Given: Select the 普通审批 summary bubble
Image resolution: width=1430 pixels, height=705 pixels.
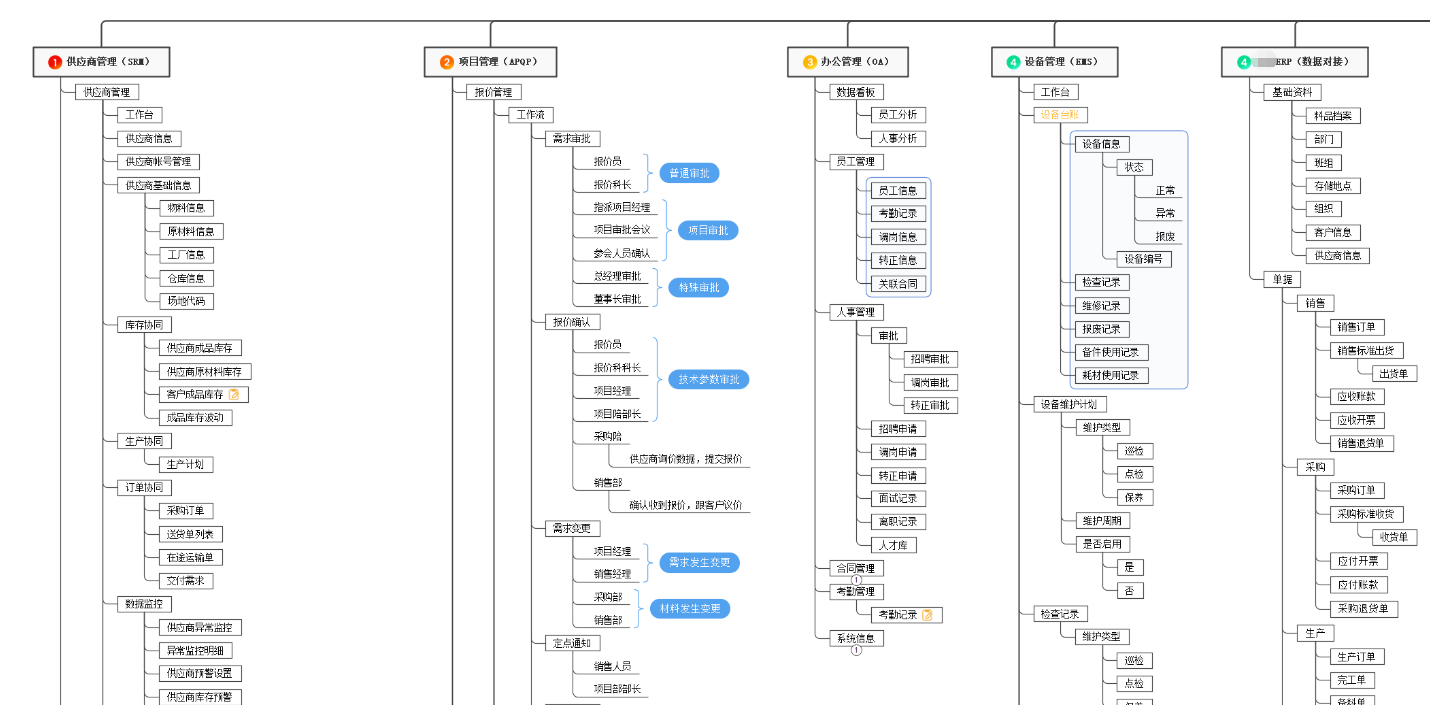Looking at the screenshot, I should tap(689, 173).
